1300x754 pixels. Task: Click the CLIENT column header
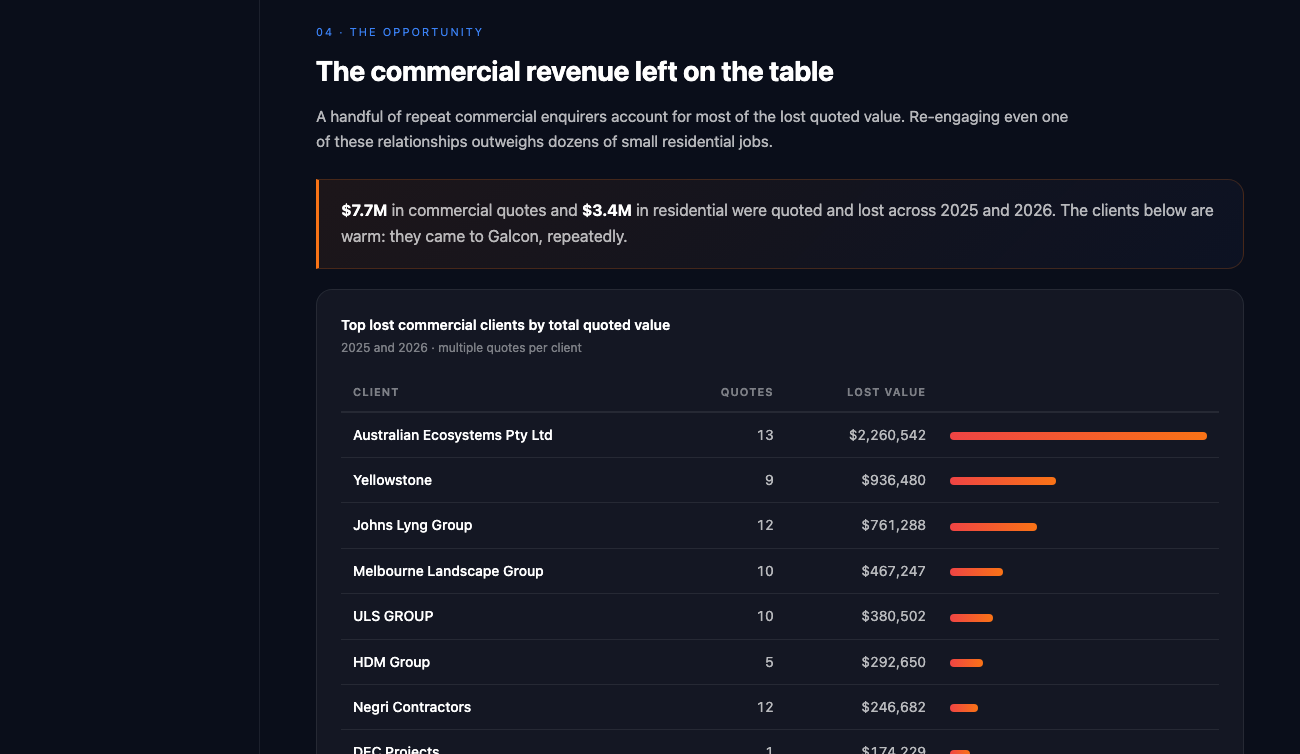(376, 392)
